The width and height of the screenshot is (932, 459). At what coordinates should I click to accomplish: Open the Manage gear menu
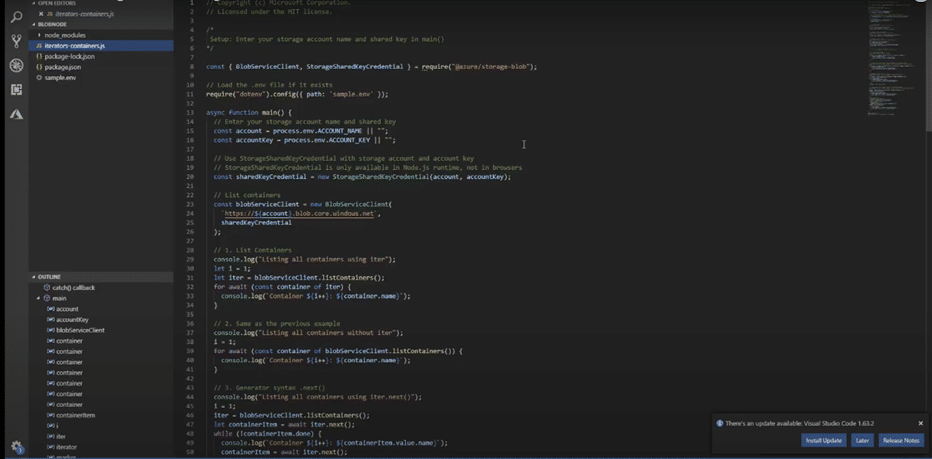coord(16,446)
